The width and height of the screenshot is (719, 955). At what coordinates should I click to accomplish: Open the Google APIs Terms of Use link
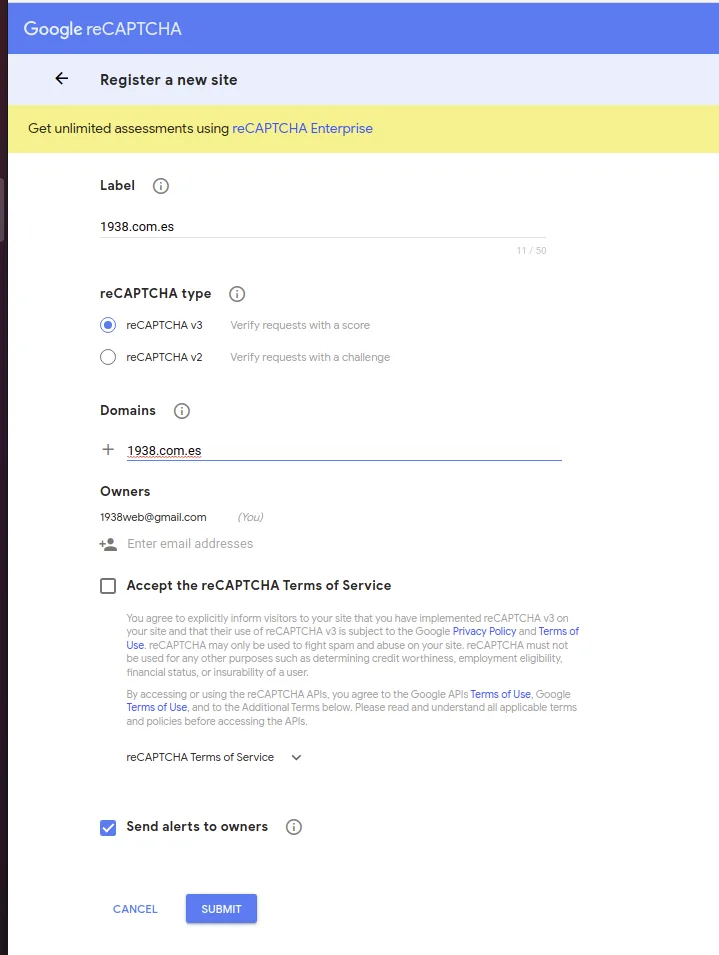[x=500, y=694]
